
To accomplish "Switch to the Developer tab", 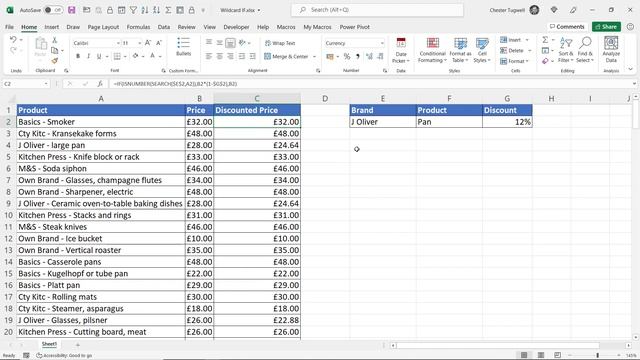I will 236,27.
